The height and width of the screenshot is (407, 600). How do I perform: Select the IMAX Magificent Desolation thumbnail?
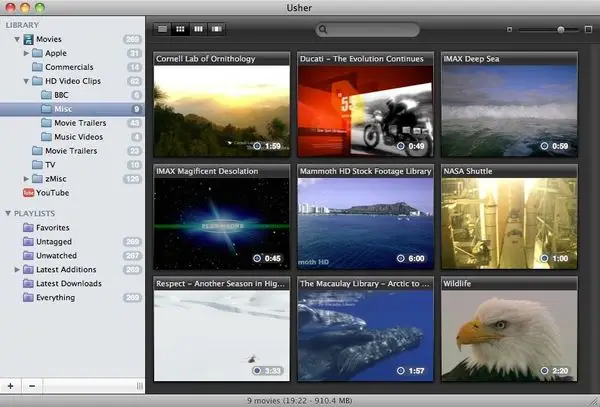(x=222, y=223)
